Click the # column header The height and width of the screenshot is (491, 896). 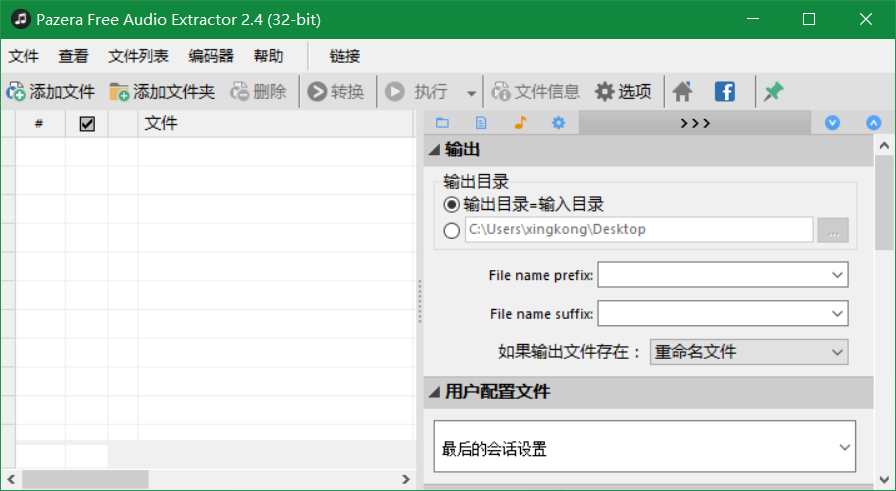pyautogui.click(x=39, y=123)
